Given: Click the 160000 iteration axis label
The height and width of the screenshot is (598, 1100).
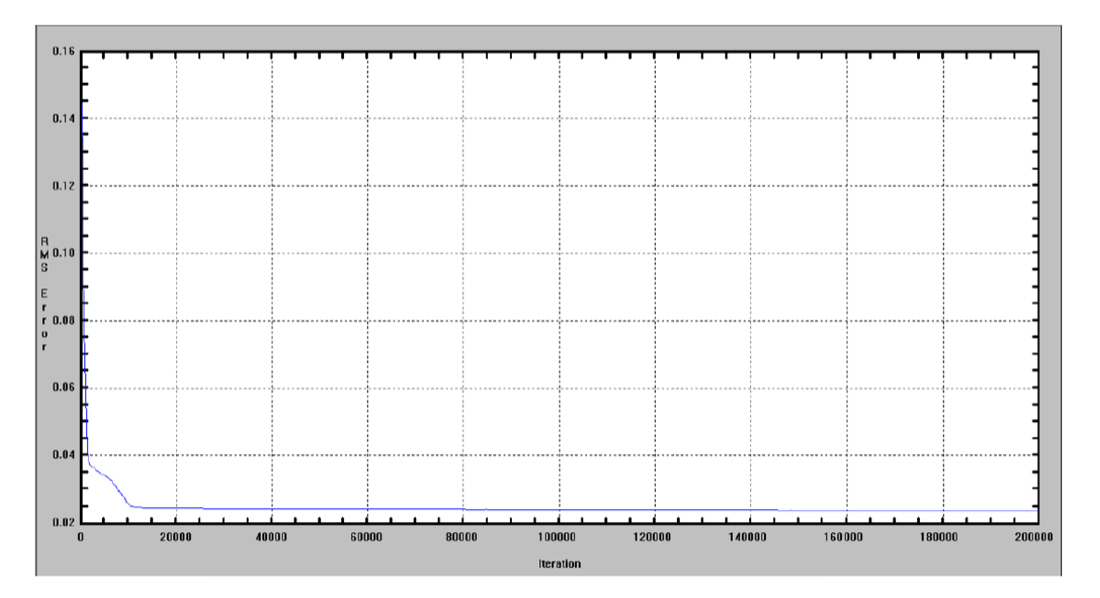Looking at the screenshot, I should pyautogui.click(x=843, y=537).
